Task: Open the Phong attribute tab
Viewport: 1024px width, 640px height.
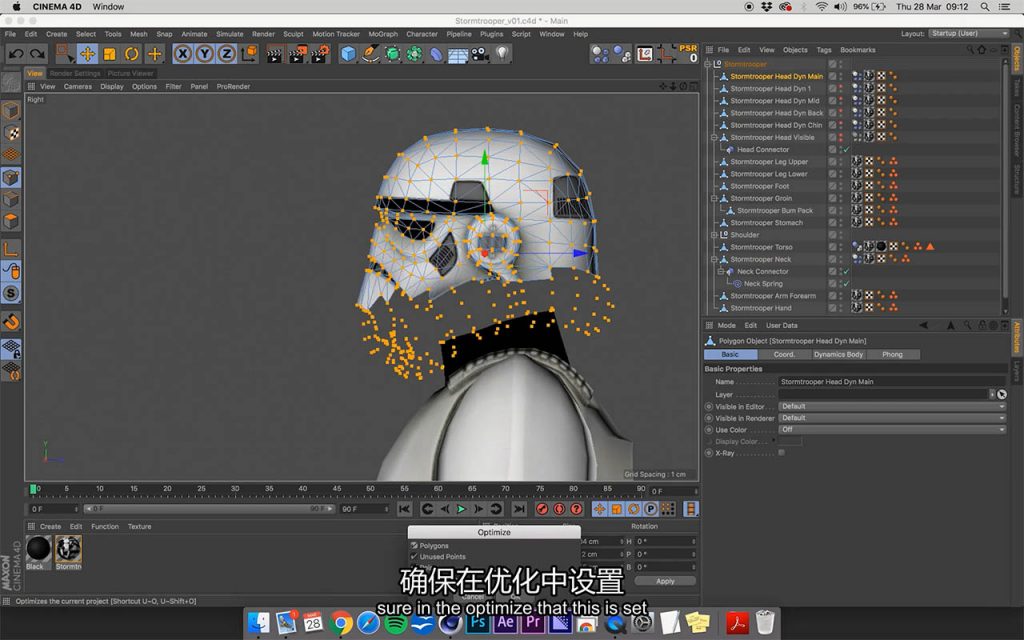Action: [892, 354]
